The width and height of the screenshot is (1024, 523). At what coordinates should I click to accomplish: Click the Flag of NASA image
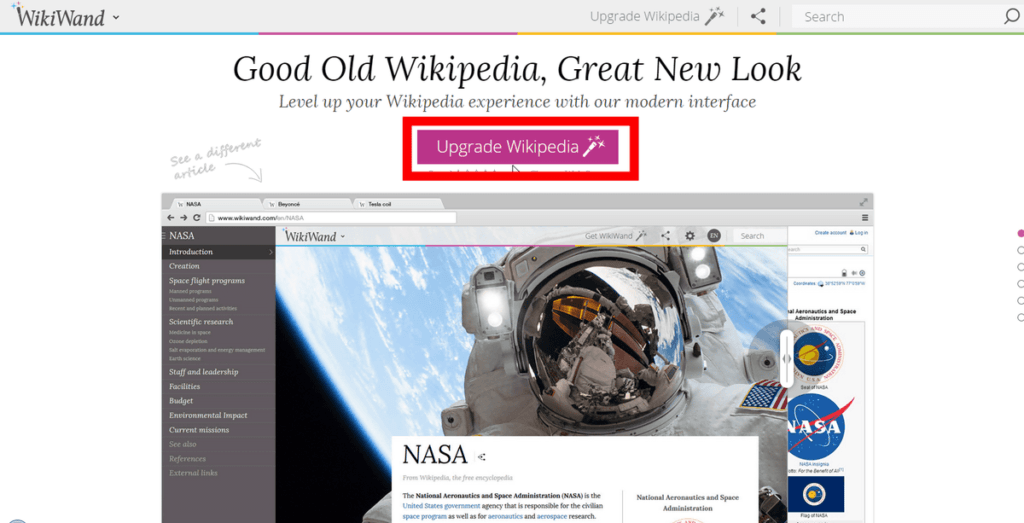click(x=816, y=494)
